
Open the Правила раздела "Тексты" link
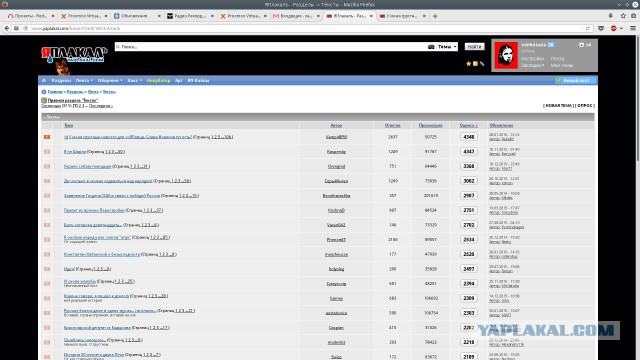[x=73, y=100]
